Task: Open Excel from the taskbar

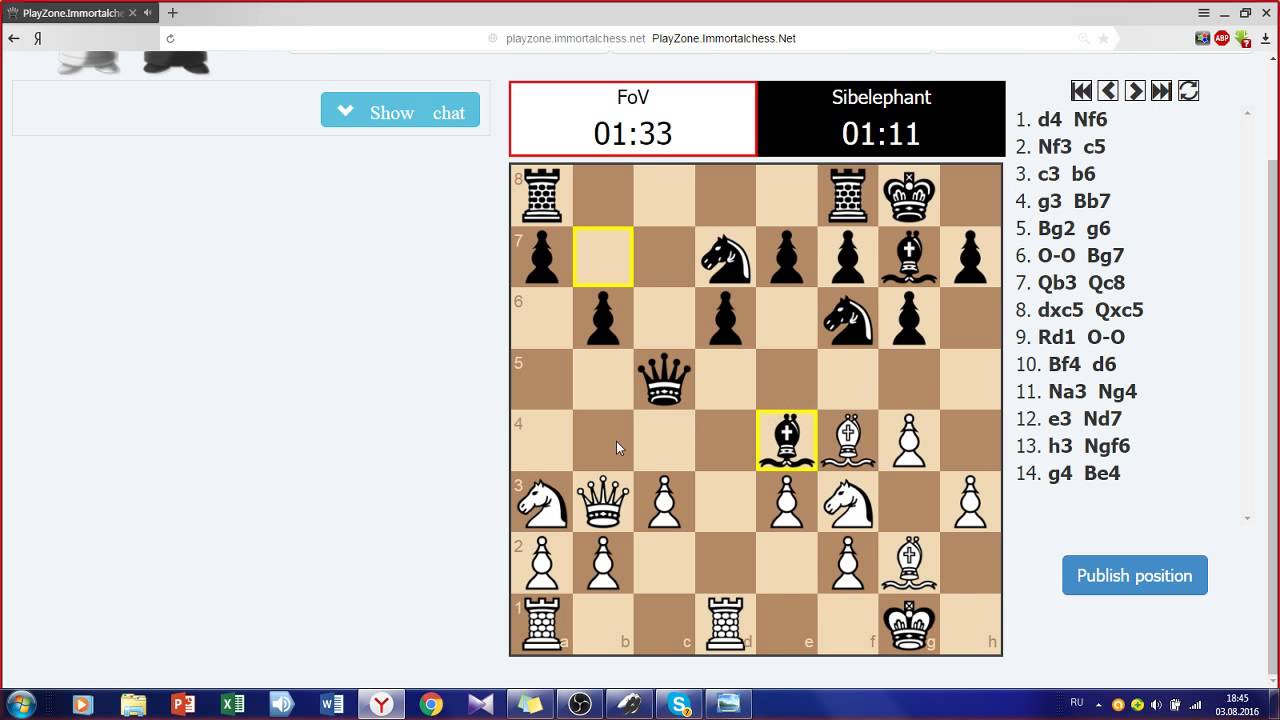Action: (x=232, y=704)
